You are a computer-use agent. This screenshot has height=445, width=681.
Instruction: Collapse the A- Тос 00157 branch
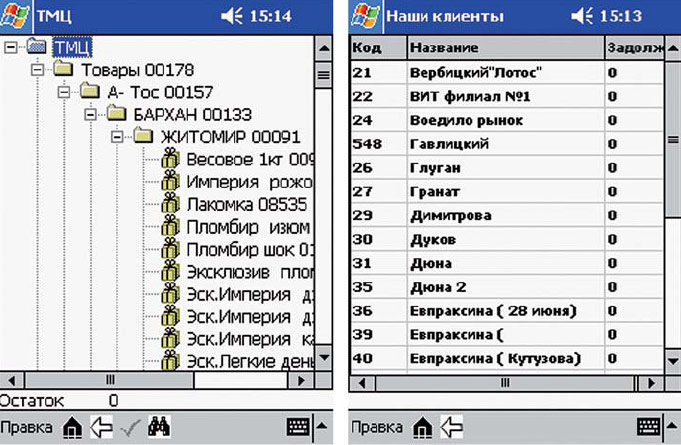[x=64, y=92]
